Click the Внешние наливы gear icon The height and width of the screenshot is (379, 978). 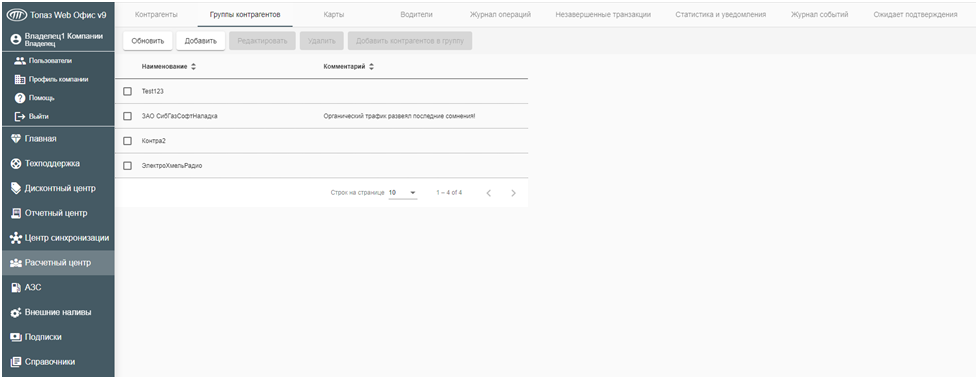coord(16,312)
